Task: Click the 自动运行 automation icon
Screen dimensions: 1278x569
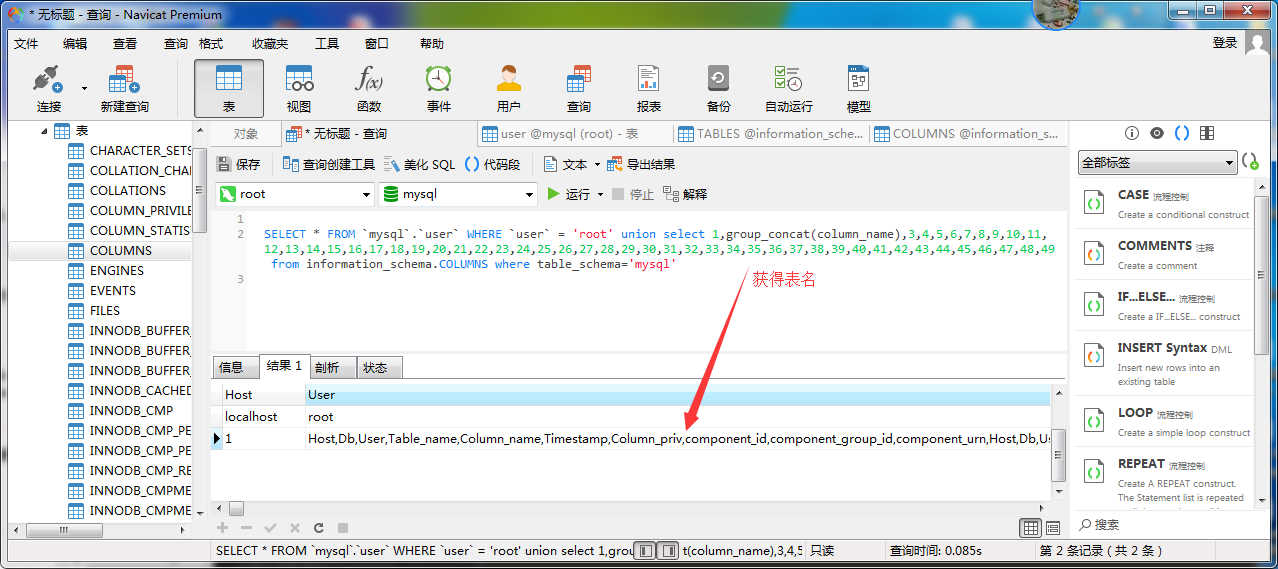Action: coord(788,87)
